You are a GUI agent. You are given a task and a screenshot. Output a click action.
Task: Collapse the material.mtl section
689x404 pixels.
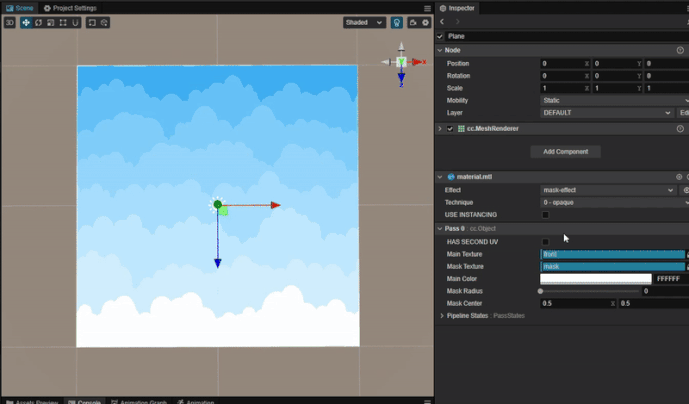pyautogui.click(x=440, y=177)
